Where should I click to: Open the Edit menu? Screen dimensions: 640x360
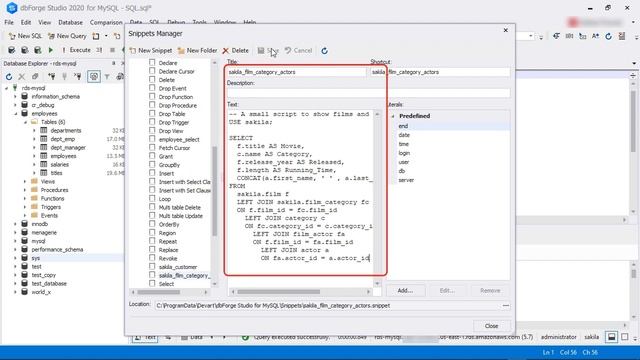coord(26,22)
